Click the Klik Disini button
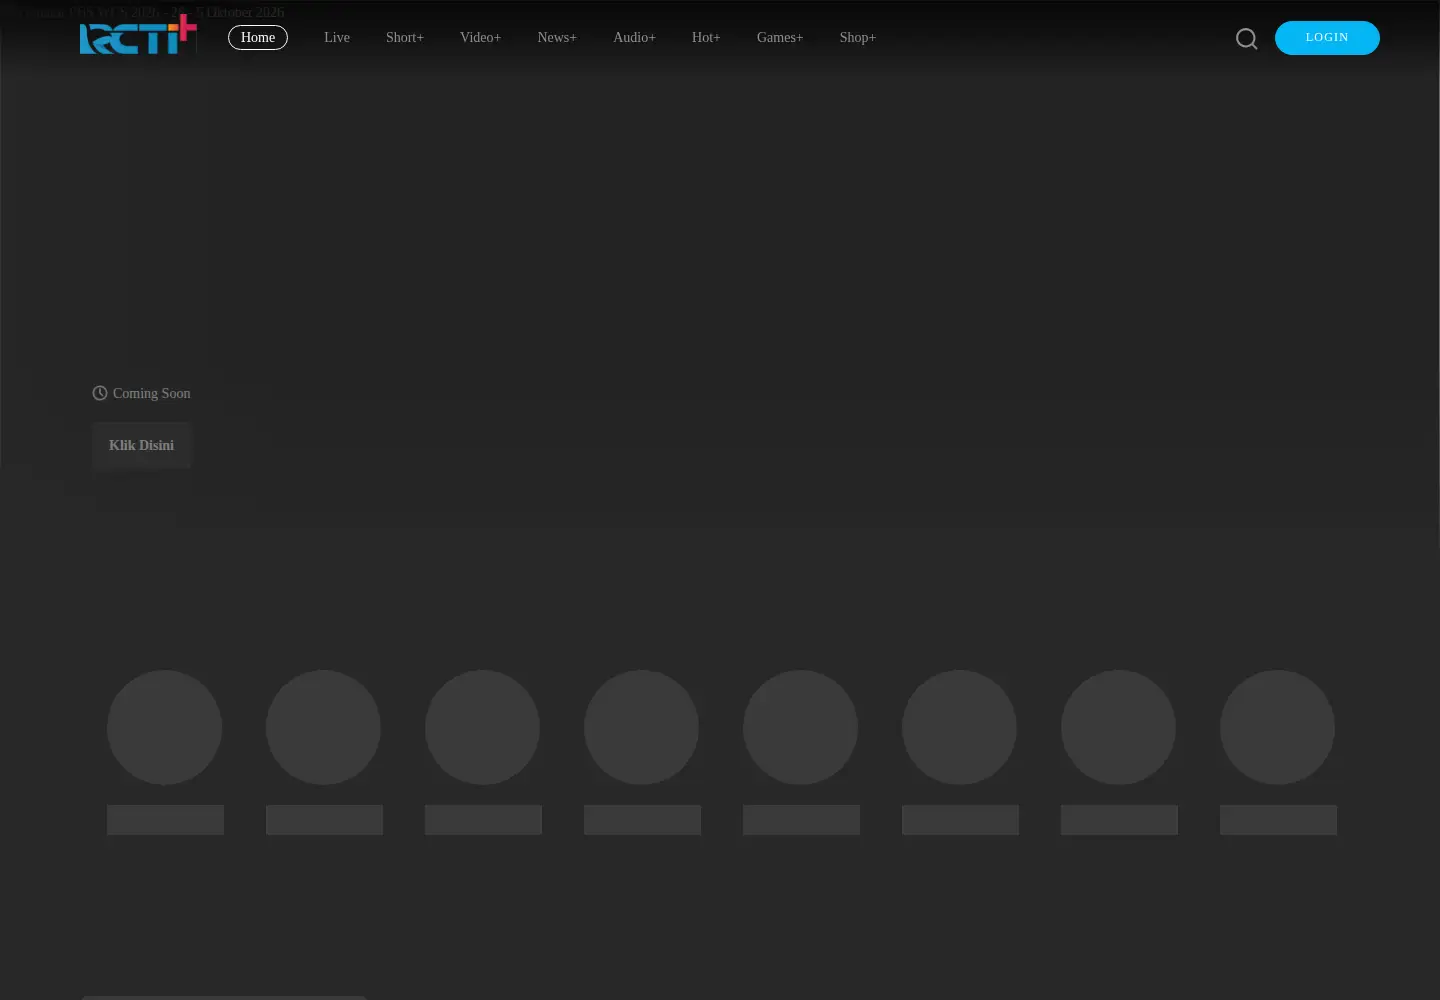The height and width of the screenshot is (1000, 1440). [141, 445]
